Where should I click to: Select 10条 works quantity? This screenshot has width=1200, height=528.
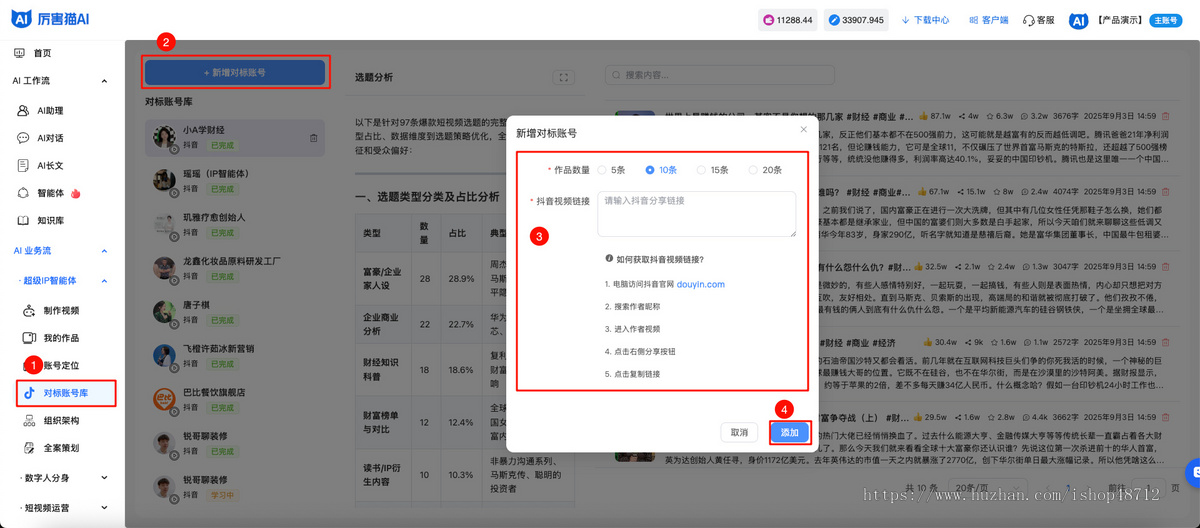661,170
